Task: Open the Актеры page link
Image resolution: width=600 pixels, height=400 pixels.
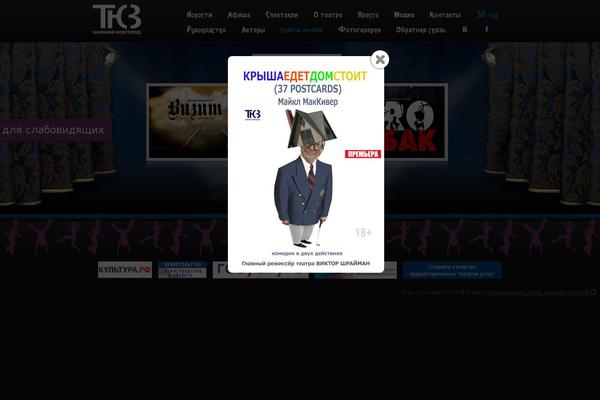Action: pyautogui.click(x=253, y=30)
